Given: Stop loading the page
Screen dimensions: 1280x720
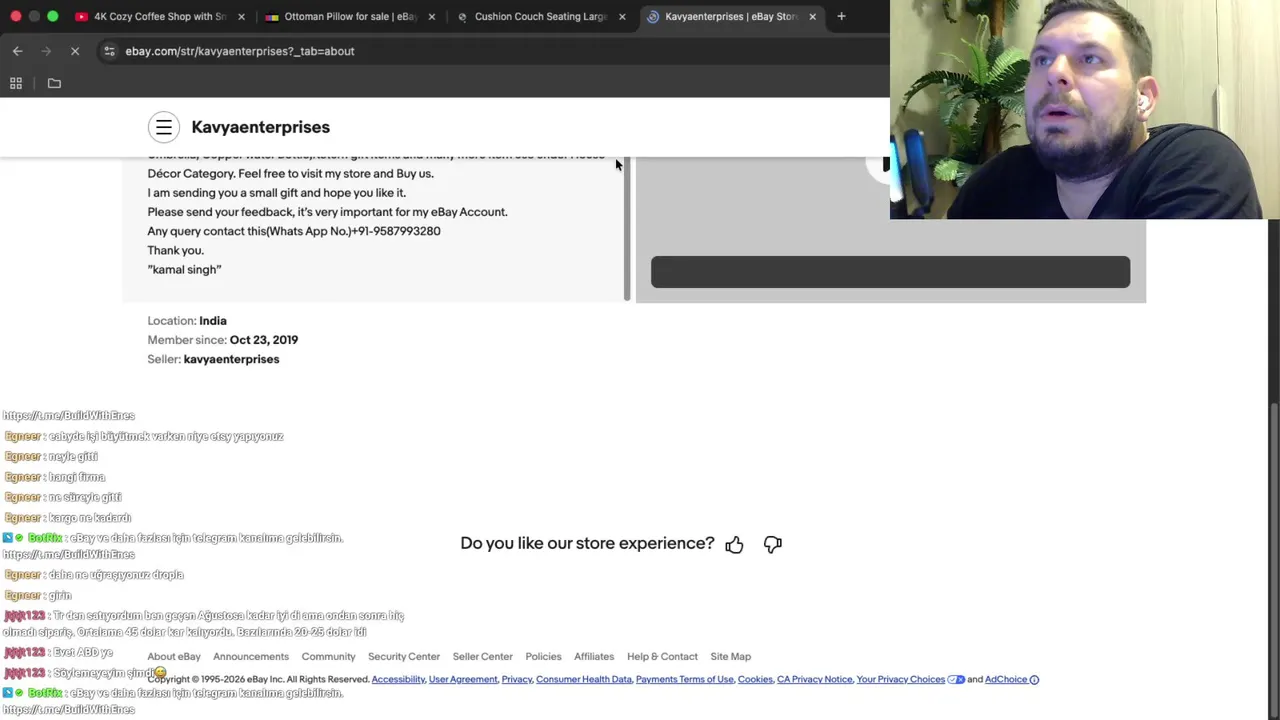Looking at the screenshot, I should [75, 51].
